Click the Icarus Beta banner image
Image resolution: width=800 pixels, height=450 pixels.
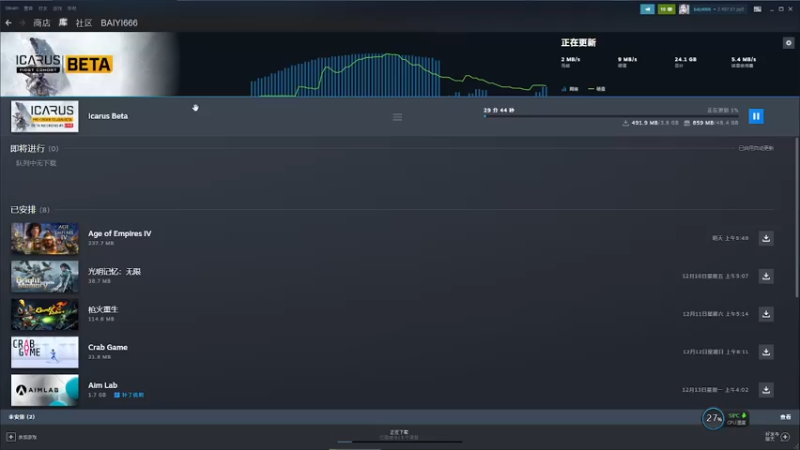89,64
